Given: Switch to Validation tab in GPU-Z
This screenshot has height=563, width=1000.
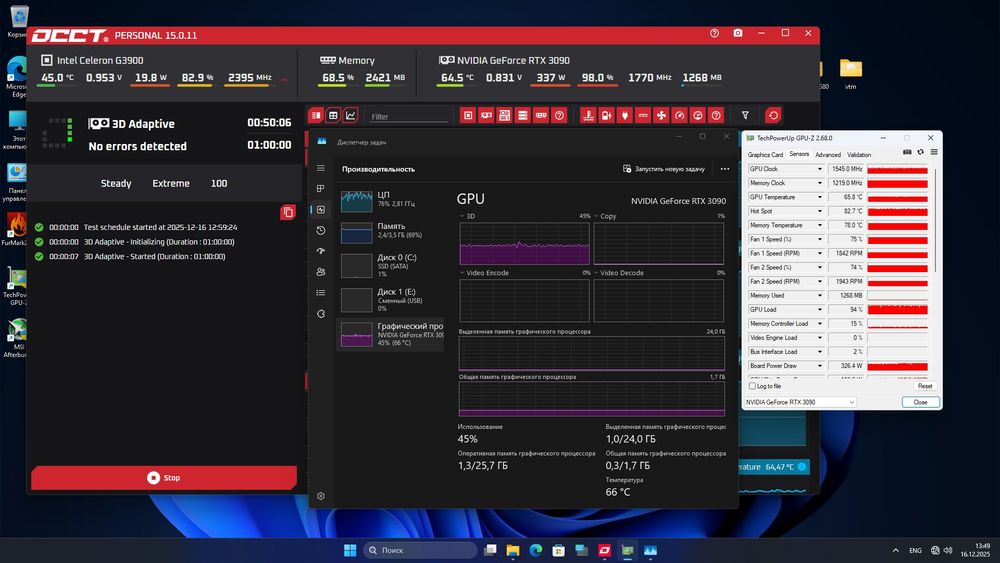Looking at the screenshot, I should coord(859,155).
